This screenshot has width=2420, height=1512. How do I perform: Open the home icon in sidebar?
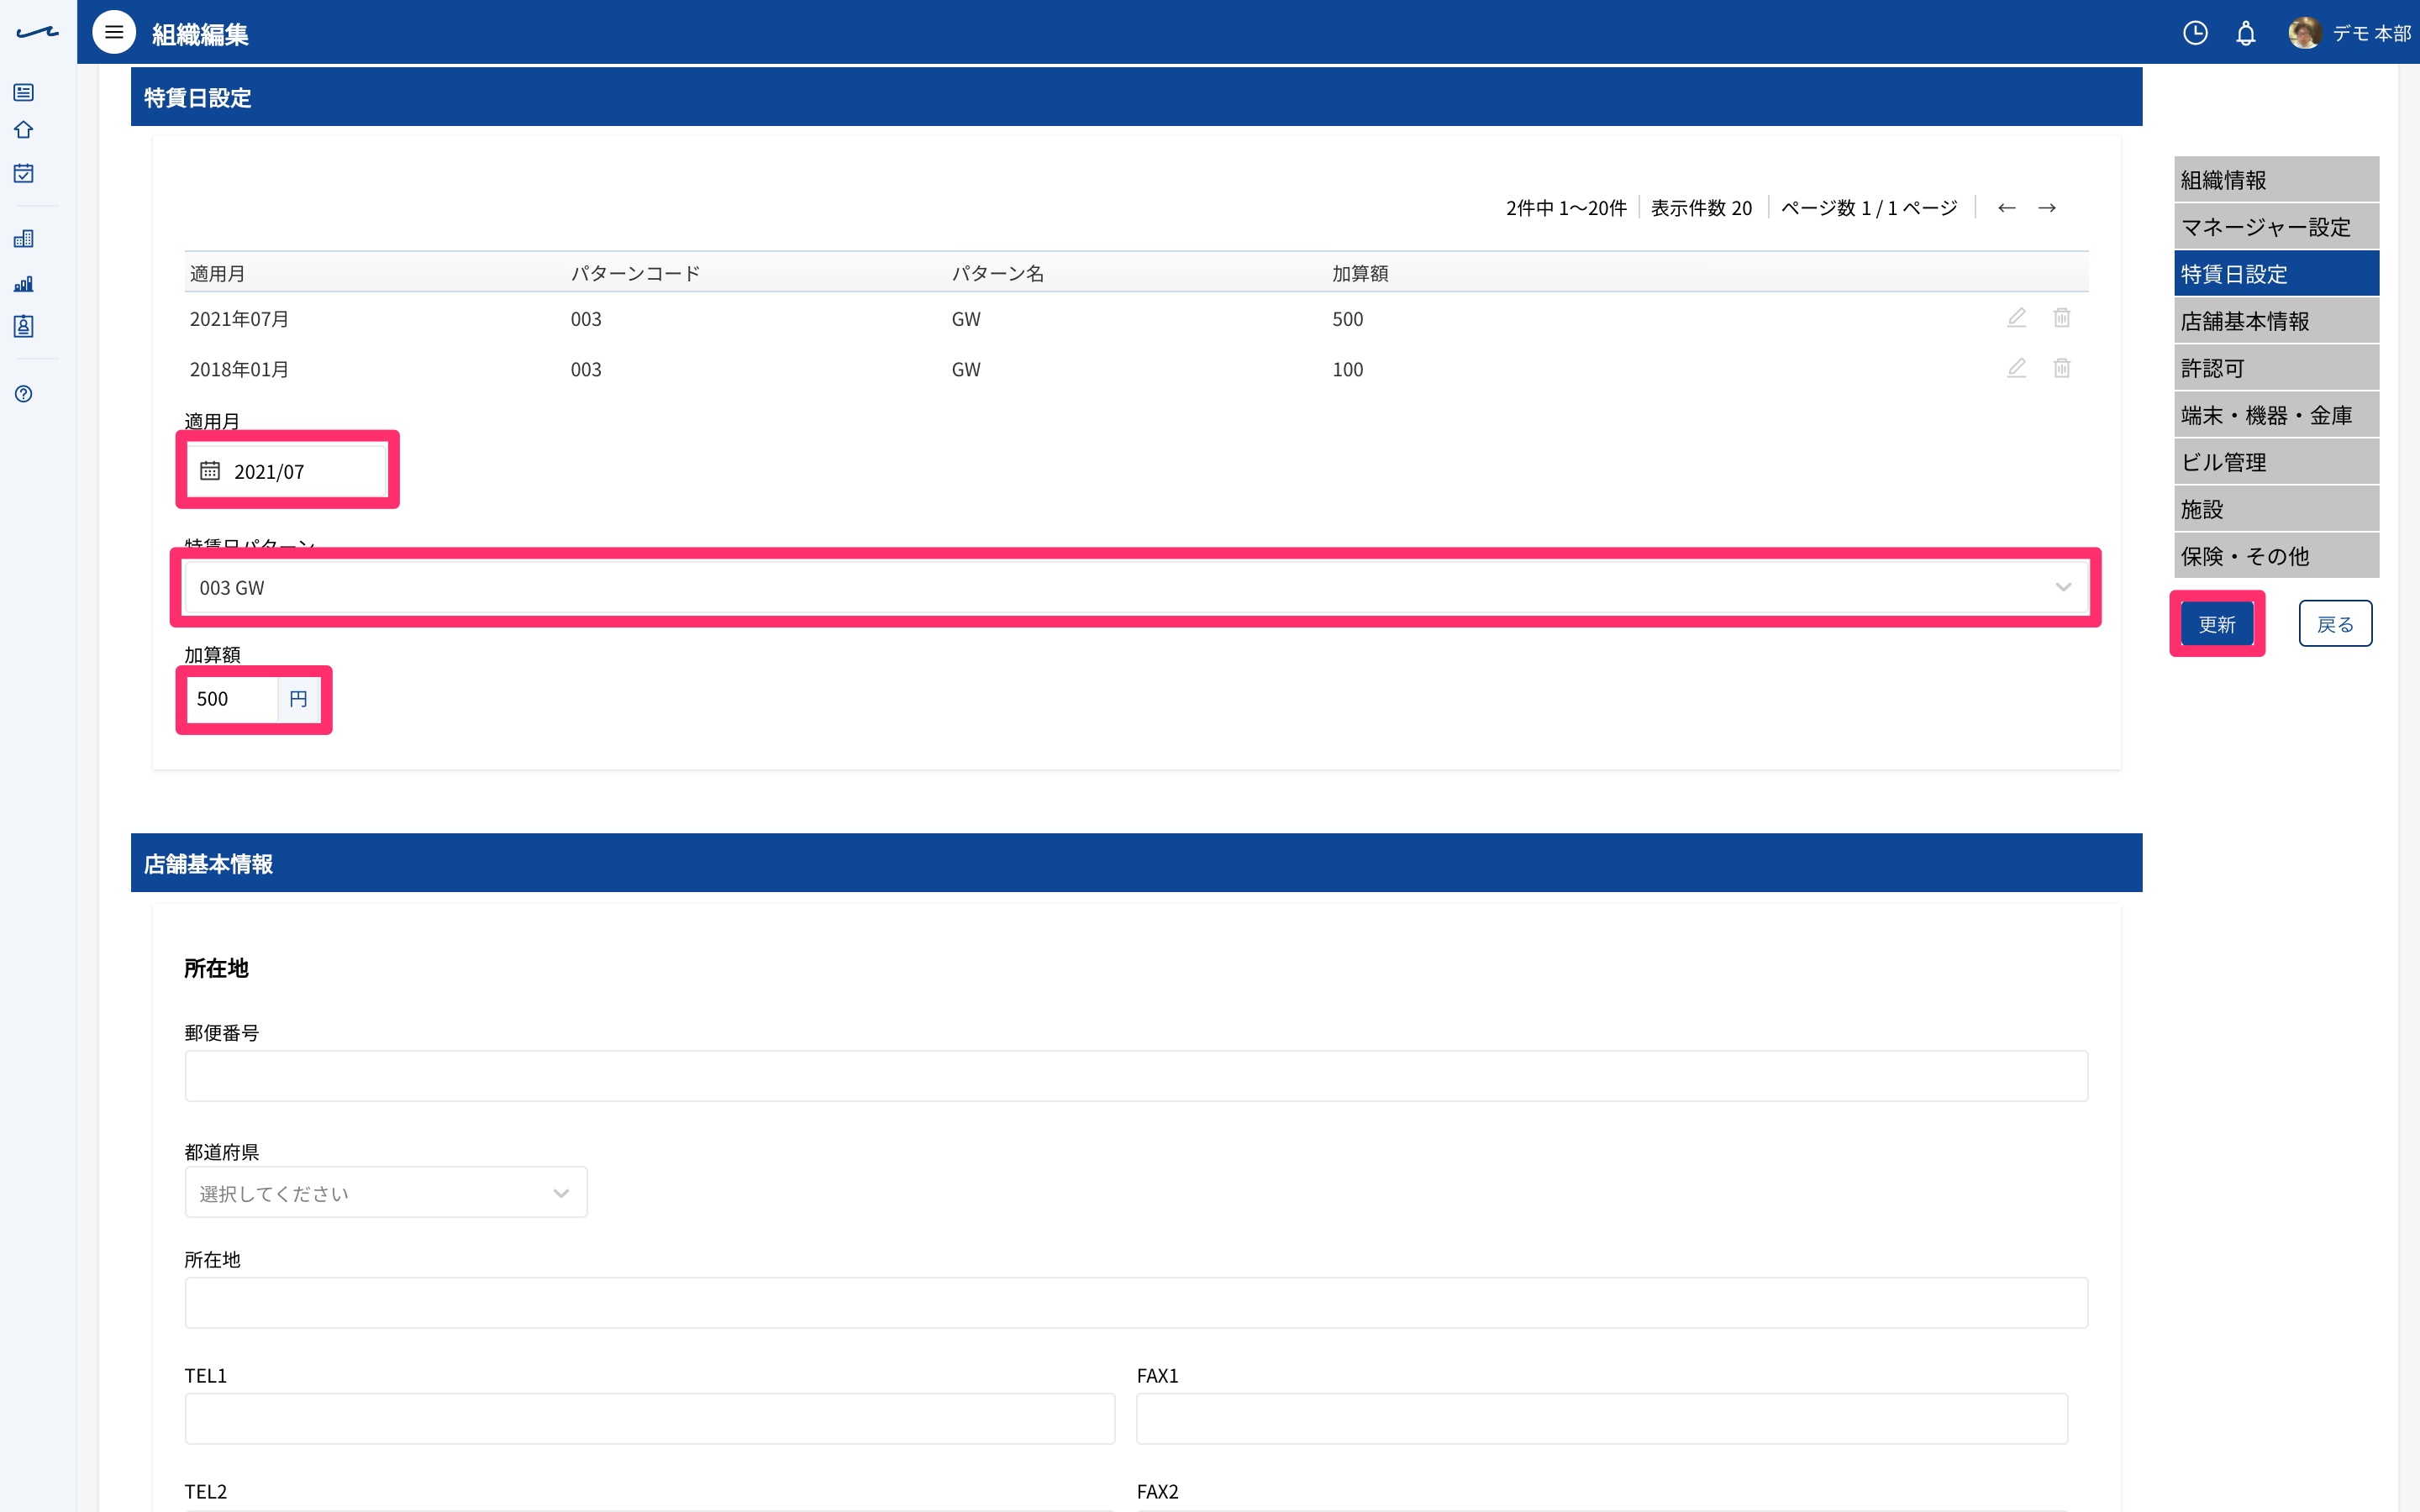click(24, 130)
